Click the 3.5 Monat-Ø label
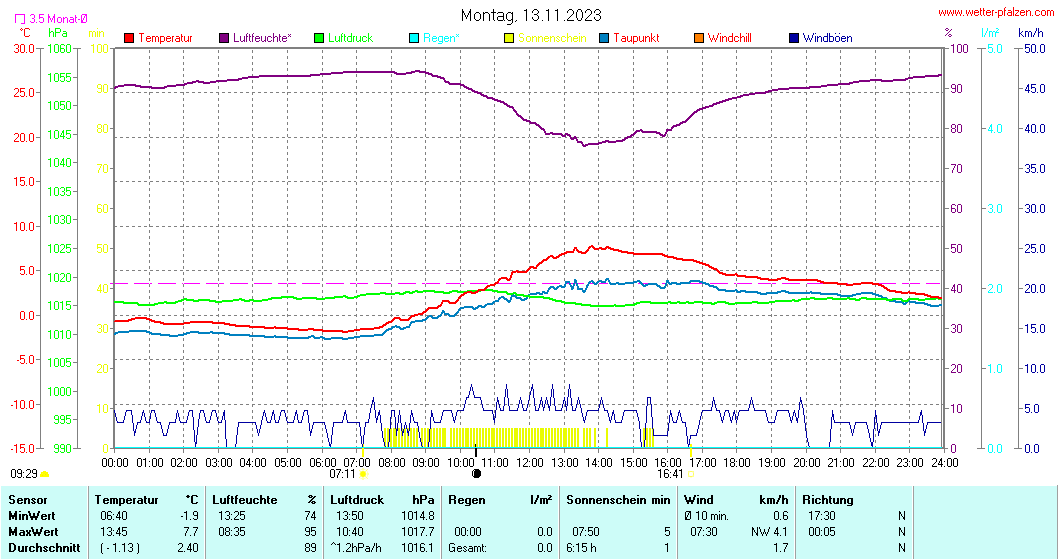The width and height of the screenshot is (1058, 559). tap(58, 19)
